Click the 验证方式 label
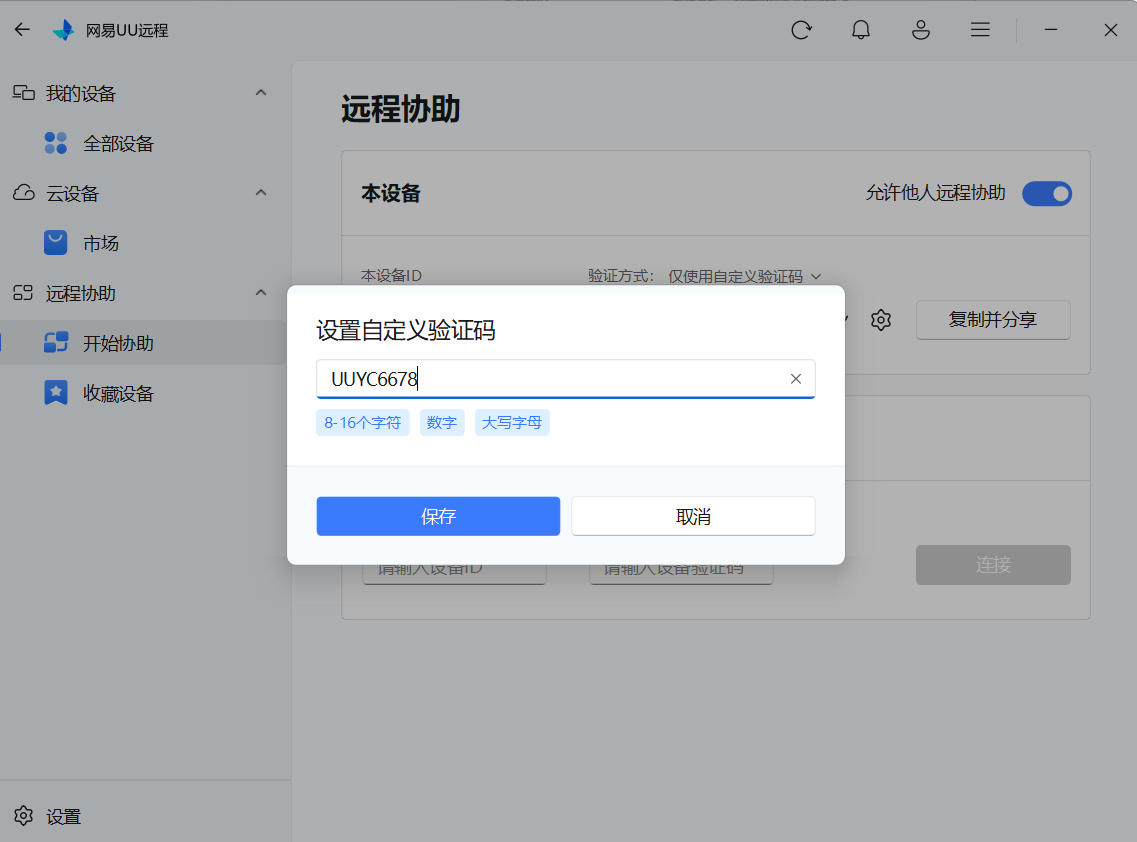Screen dimensions: 1137x842 click(x=621, y=276)
